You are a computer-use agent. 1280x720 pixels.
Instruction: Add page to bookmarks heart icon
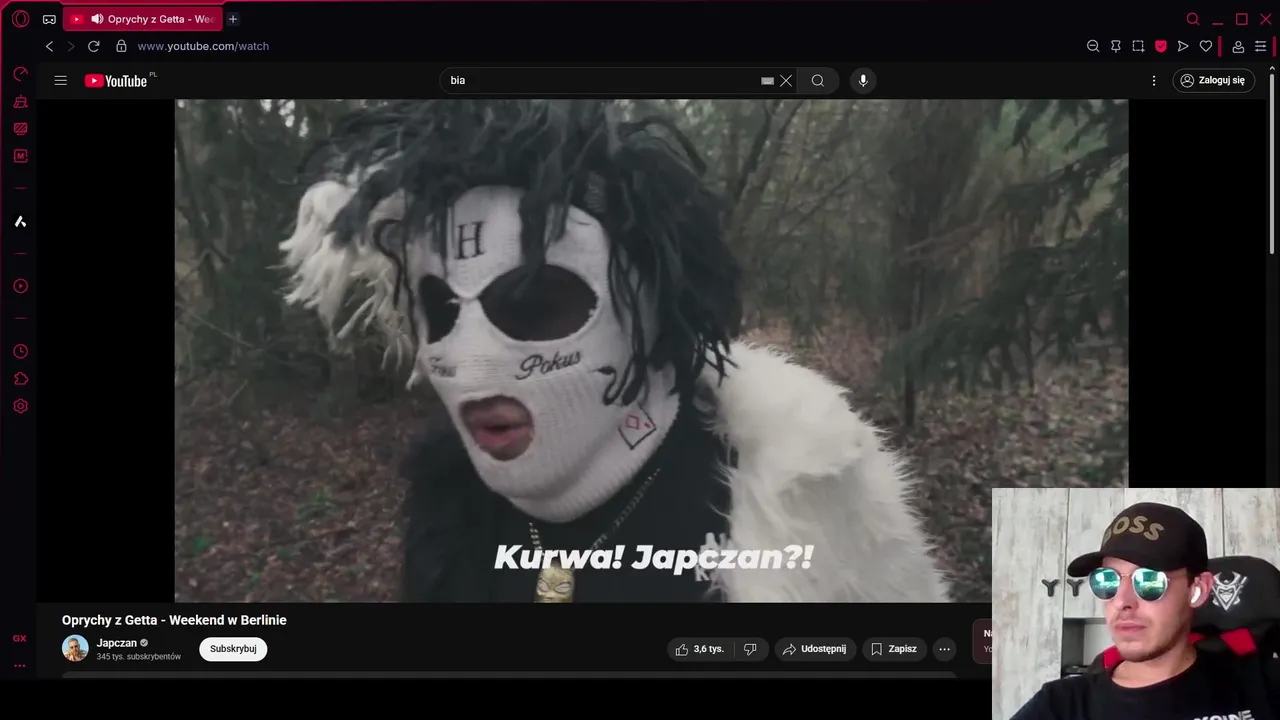click(x=1206, y=46)
